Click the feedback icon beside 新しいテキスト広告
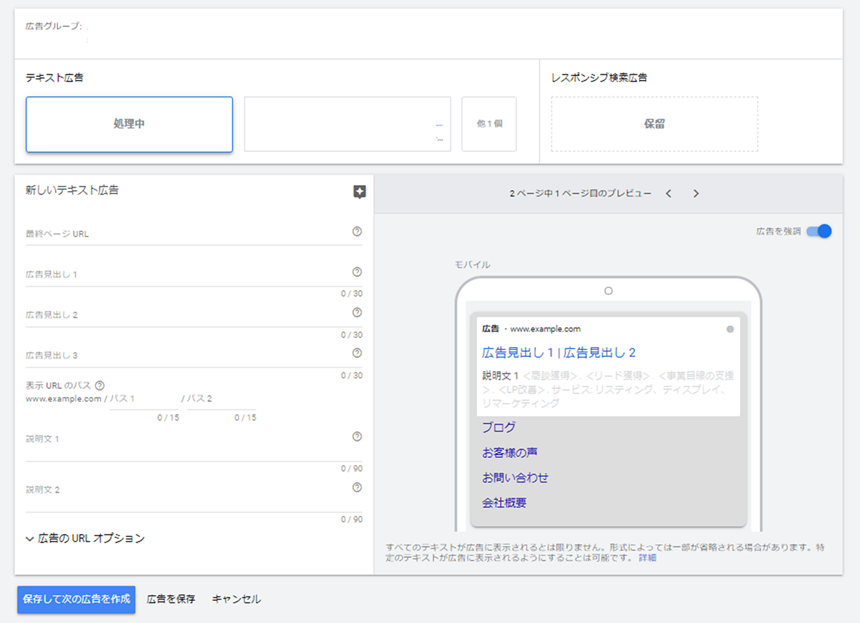This screenshot has width=860, height=623. pyautogui.click(x=359, y=192)
